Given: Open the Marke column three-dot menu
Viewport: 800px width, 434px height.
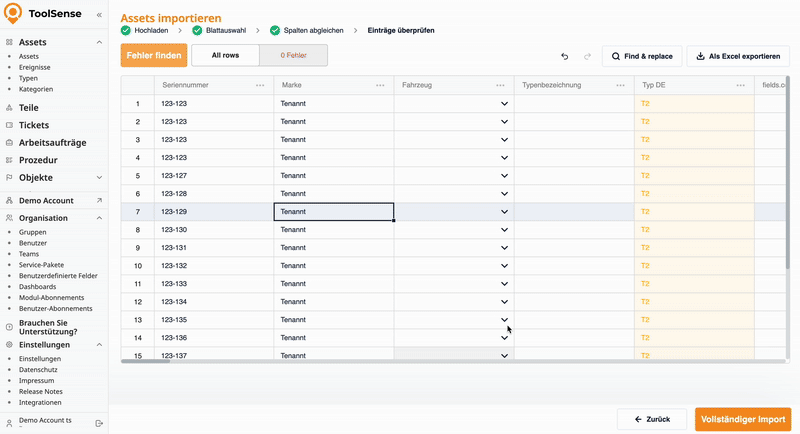Looking at the screenshot, I should pos(380,86).
